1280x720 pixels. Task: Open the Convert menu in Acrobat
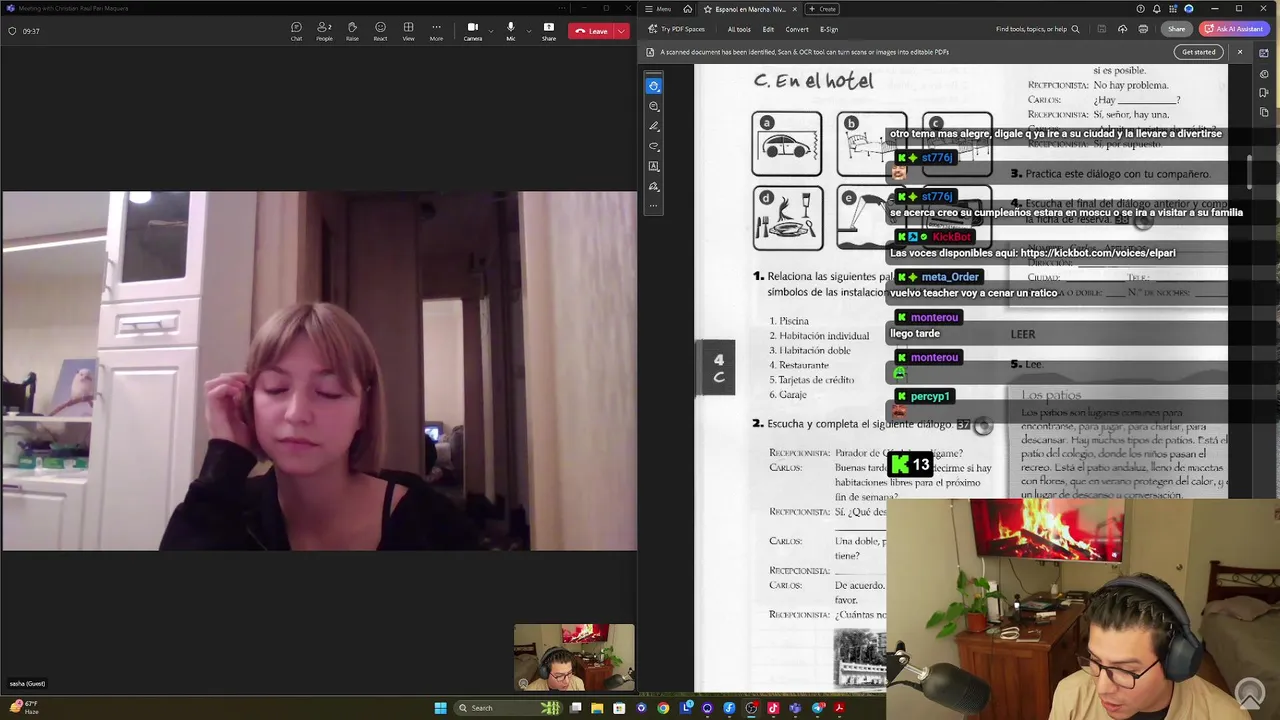point(797,29)
